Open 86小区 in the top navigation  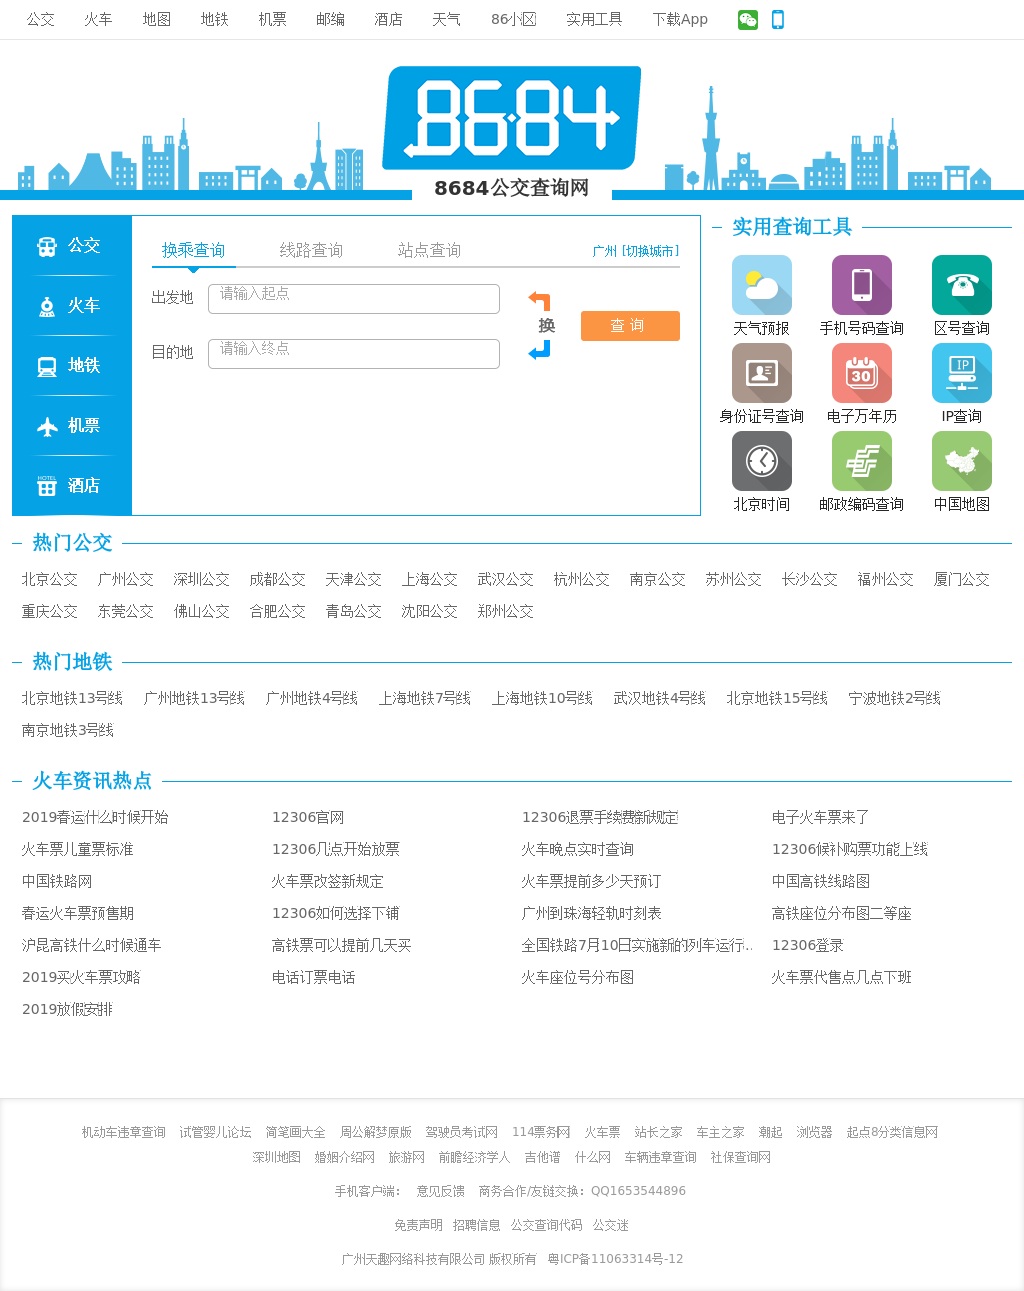[x=514, y=19]
